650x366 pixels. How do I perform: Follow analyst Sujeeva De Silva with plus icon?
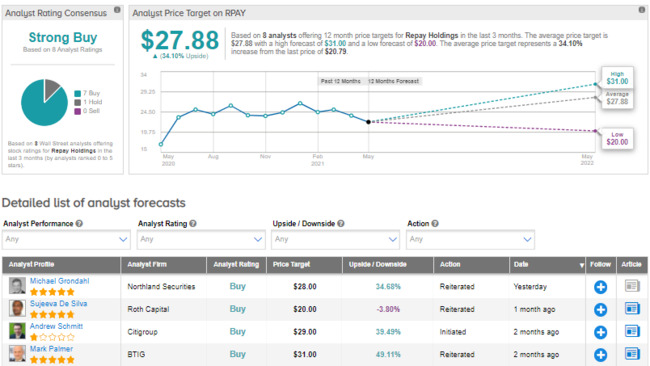coord(600,309)
